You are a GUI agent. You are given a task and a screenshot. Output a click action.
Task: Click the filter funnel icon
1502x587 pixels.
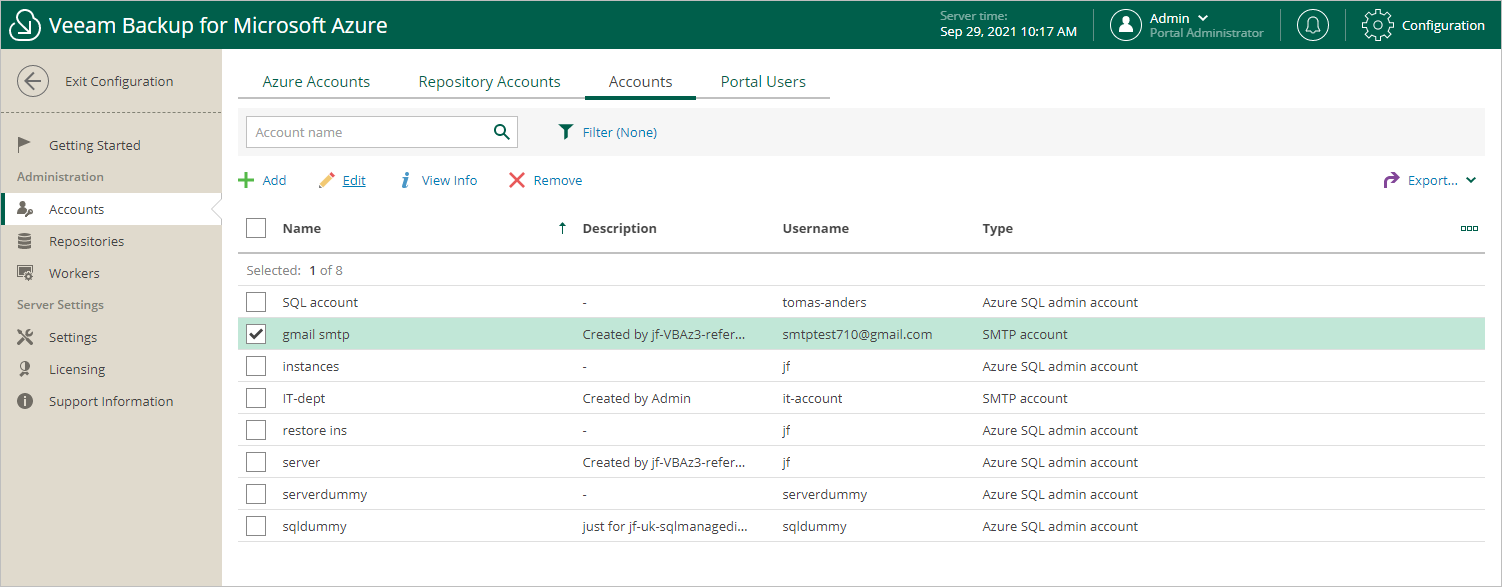(x=566, y=132)
